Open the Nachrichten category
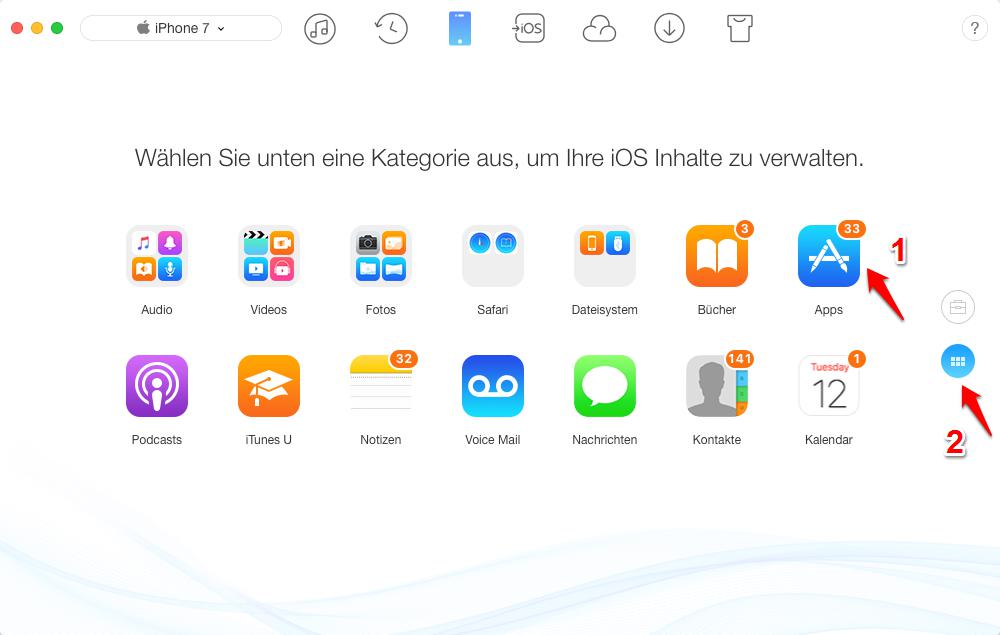The image size is (1000, 635). tap(605, 386)
